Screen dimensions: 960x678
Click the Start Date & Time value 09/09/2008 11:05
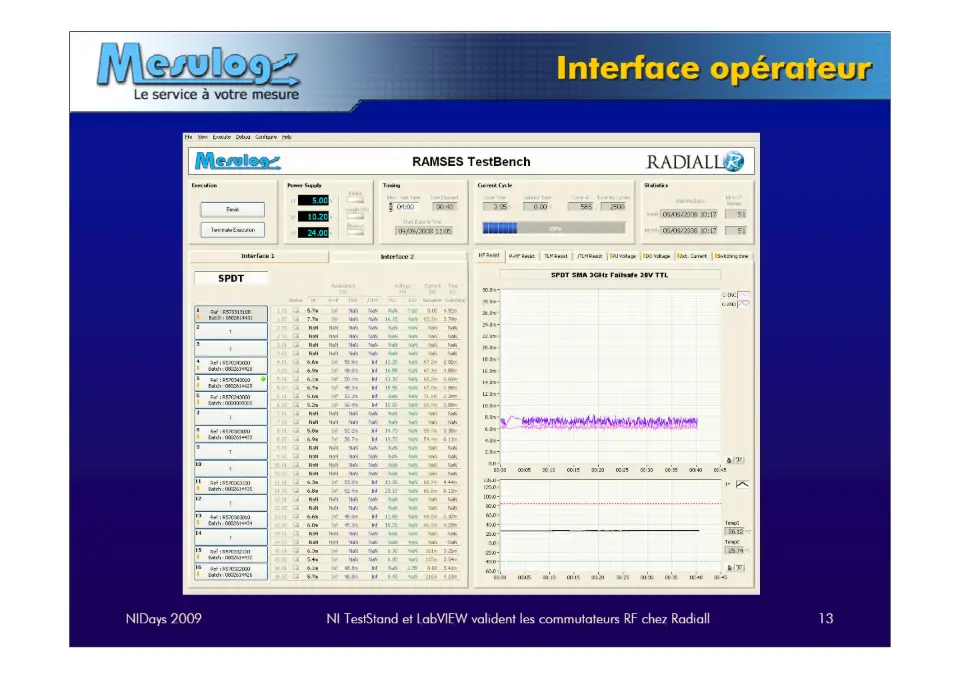tap(424, 231)
